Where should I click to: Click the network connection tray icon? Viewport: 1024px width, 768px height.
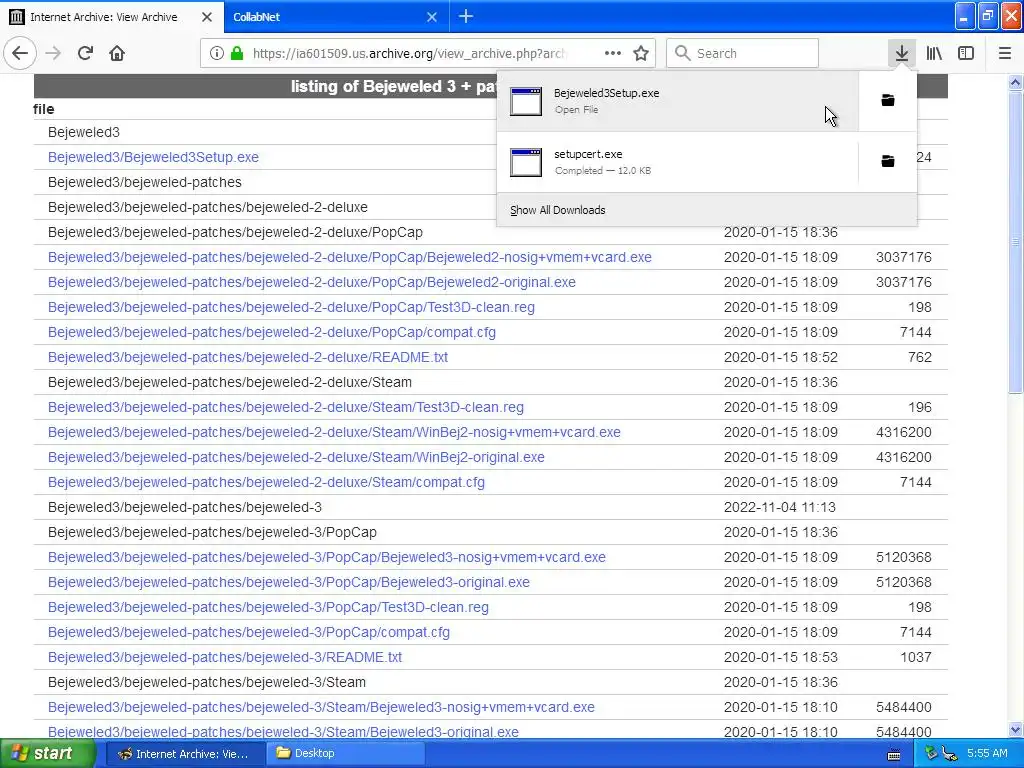click(949, 754)
